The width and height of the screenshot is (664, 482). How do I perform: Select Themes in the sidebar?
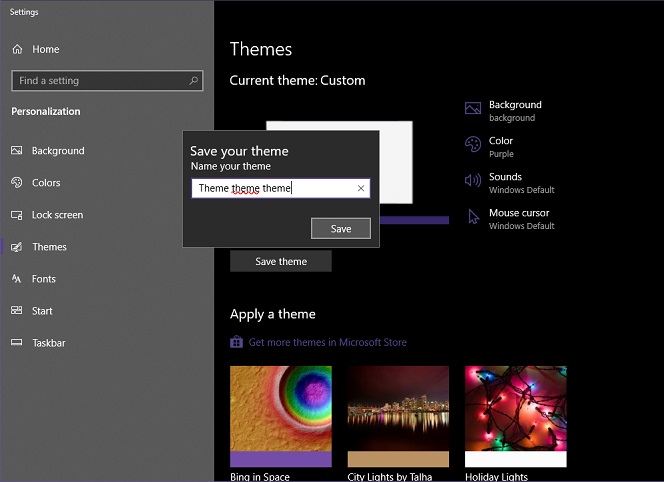50,247
